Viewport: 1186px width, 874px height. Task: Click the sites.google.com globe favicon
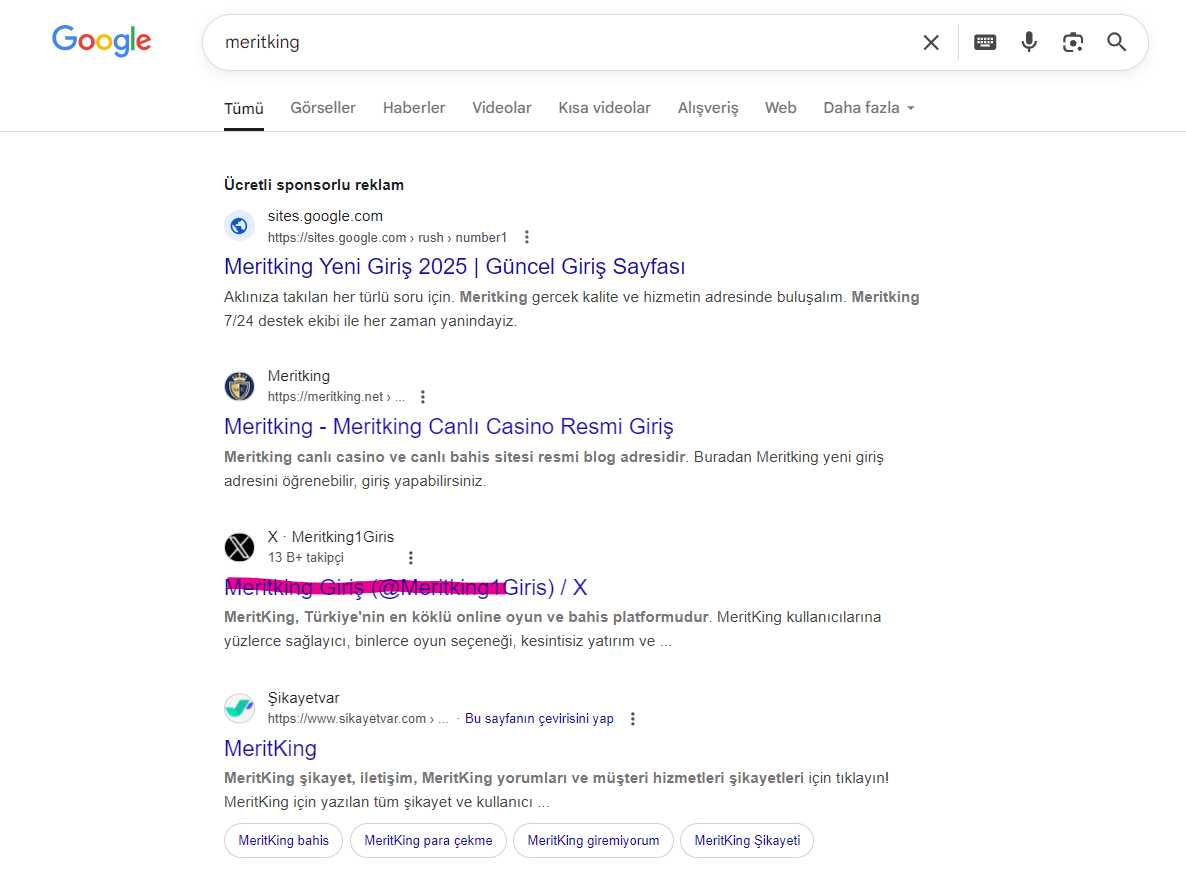239,225
